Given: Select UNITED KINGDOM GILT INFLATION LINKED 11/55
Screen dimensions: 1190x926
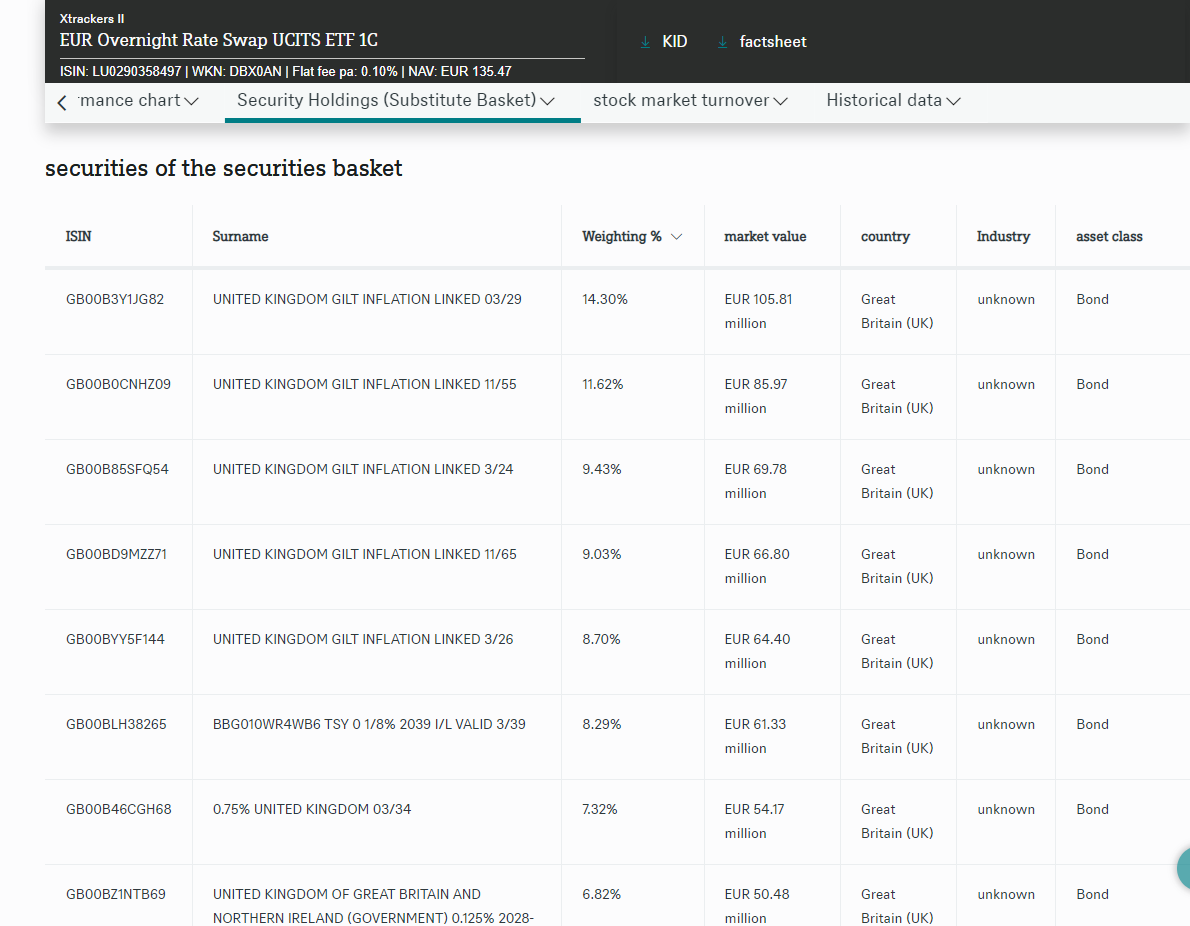Looking at the screenshot, I should point(364,384).
